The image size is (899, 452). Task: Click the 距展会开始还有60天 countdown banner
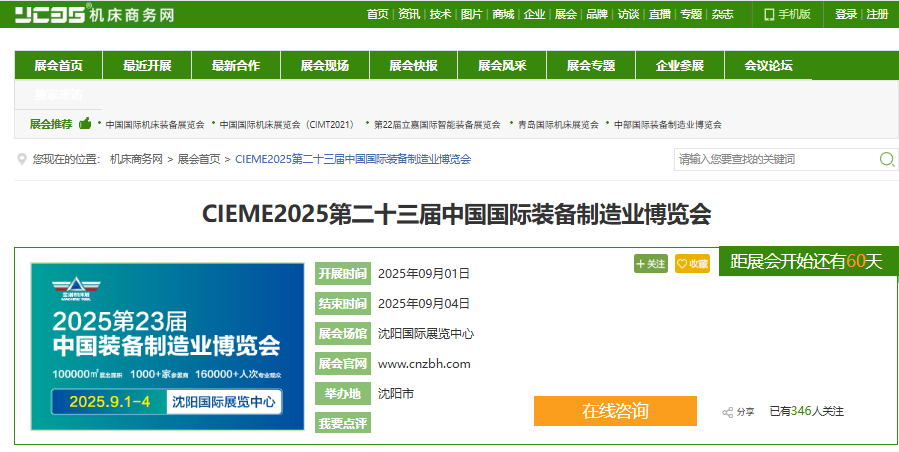(806, 261)
